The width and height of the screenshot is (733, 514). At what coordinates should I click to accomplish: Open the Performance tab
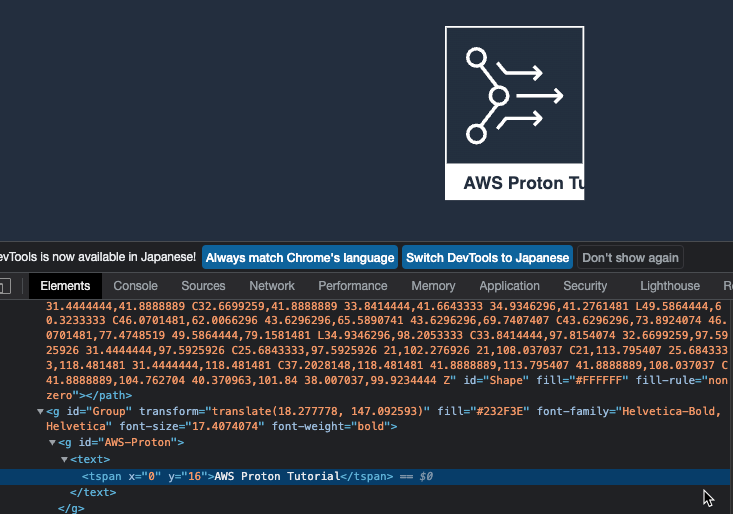[353, 286]
